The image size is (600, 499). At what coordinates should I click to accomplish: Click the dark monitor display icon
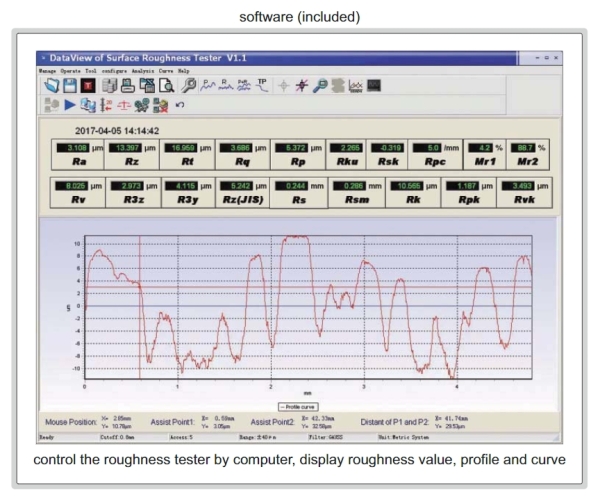coord(374,87)
